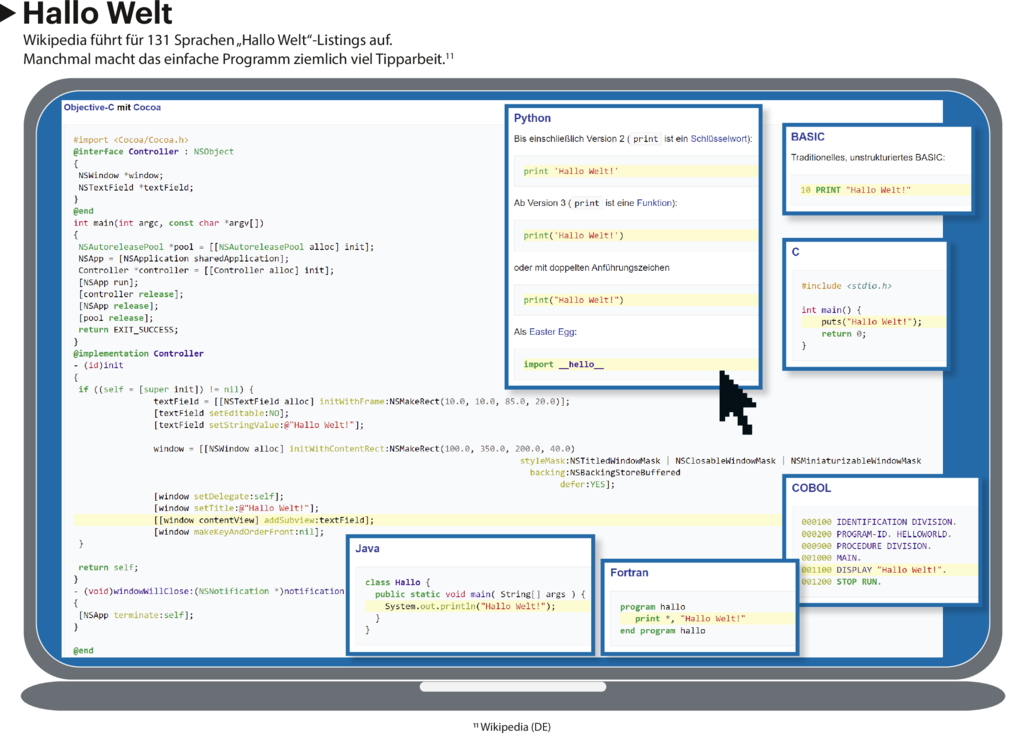Click the System.out.println line in Java
1024x740 pixels.
pyautogui.click(x=468, y=606)
